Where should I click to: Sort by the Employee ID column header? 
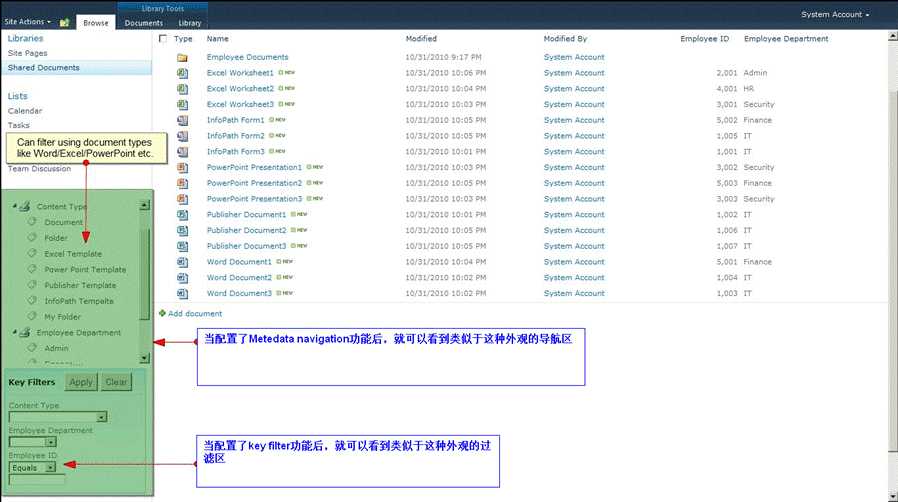coord(704,39)
